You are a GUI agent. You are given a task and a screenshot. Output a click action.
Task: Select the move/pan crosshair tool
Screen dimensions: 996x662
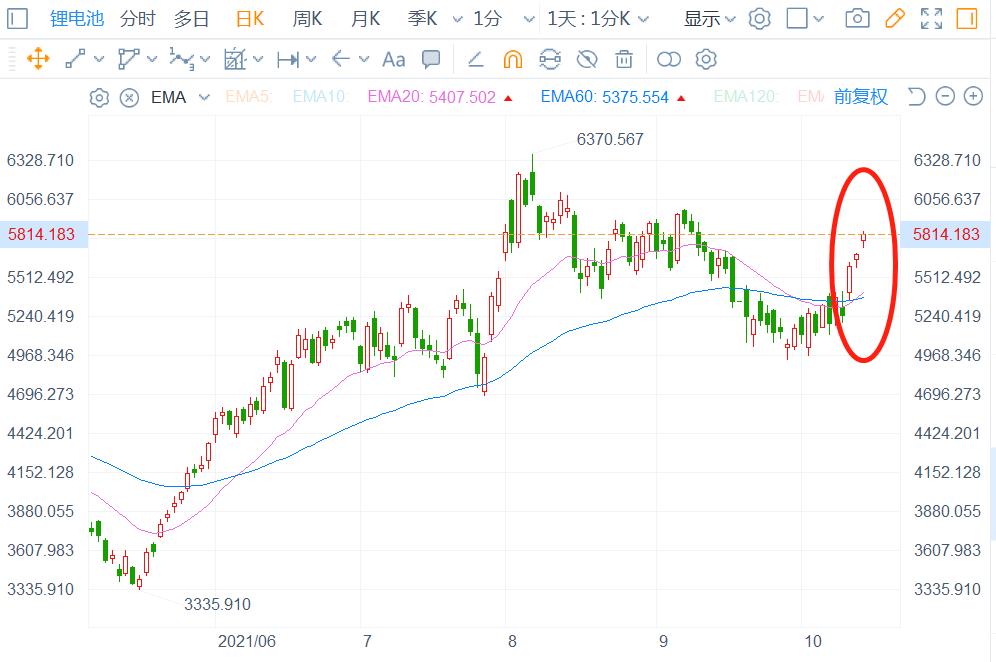[38, 59]
